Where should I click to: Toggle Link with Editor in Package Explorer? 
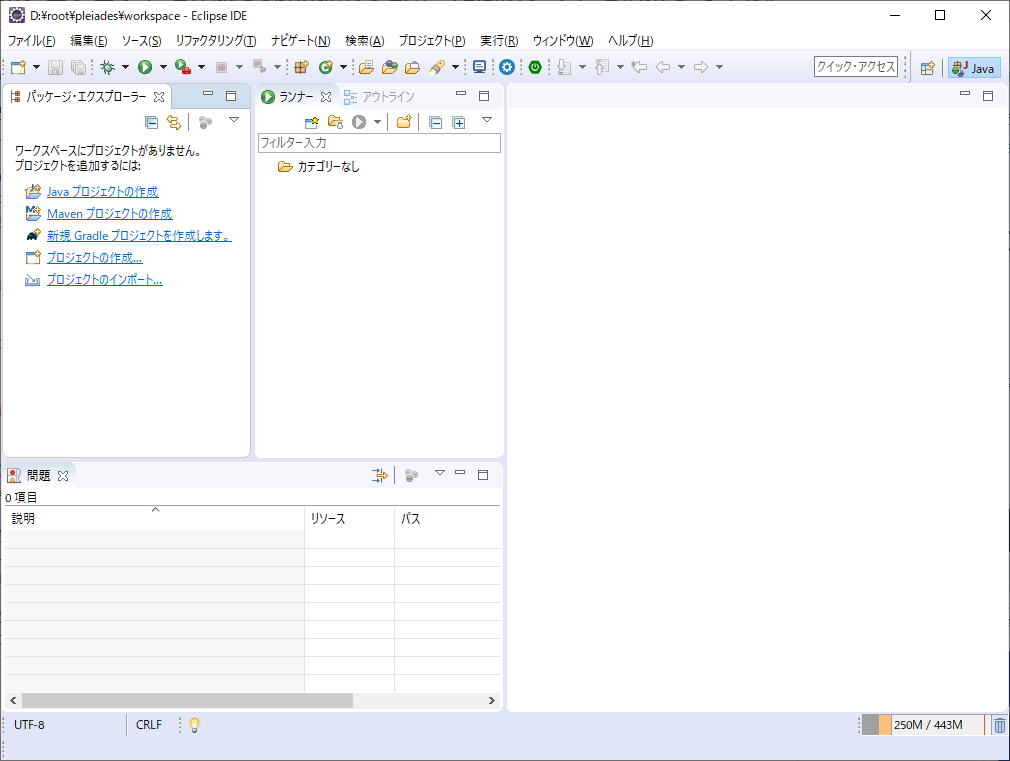172,121
